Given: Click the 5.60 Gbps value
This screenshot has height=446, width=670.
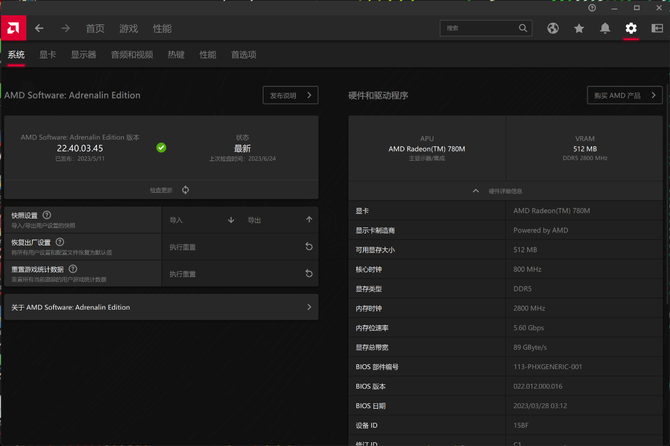Looking at the screenshot, I should pyautogui.click(x=529, y=328).
